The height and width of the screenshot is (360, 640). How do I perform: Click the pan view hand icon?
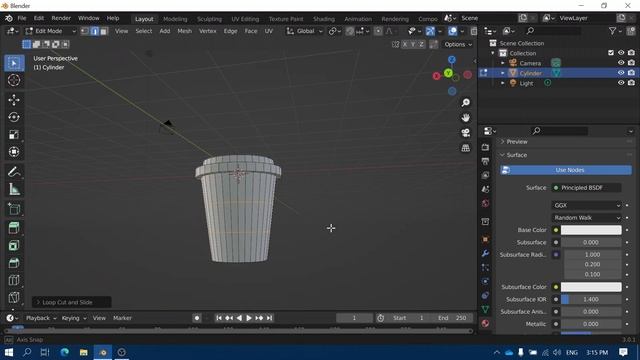tap(465, 118)
